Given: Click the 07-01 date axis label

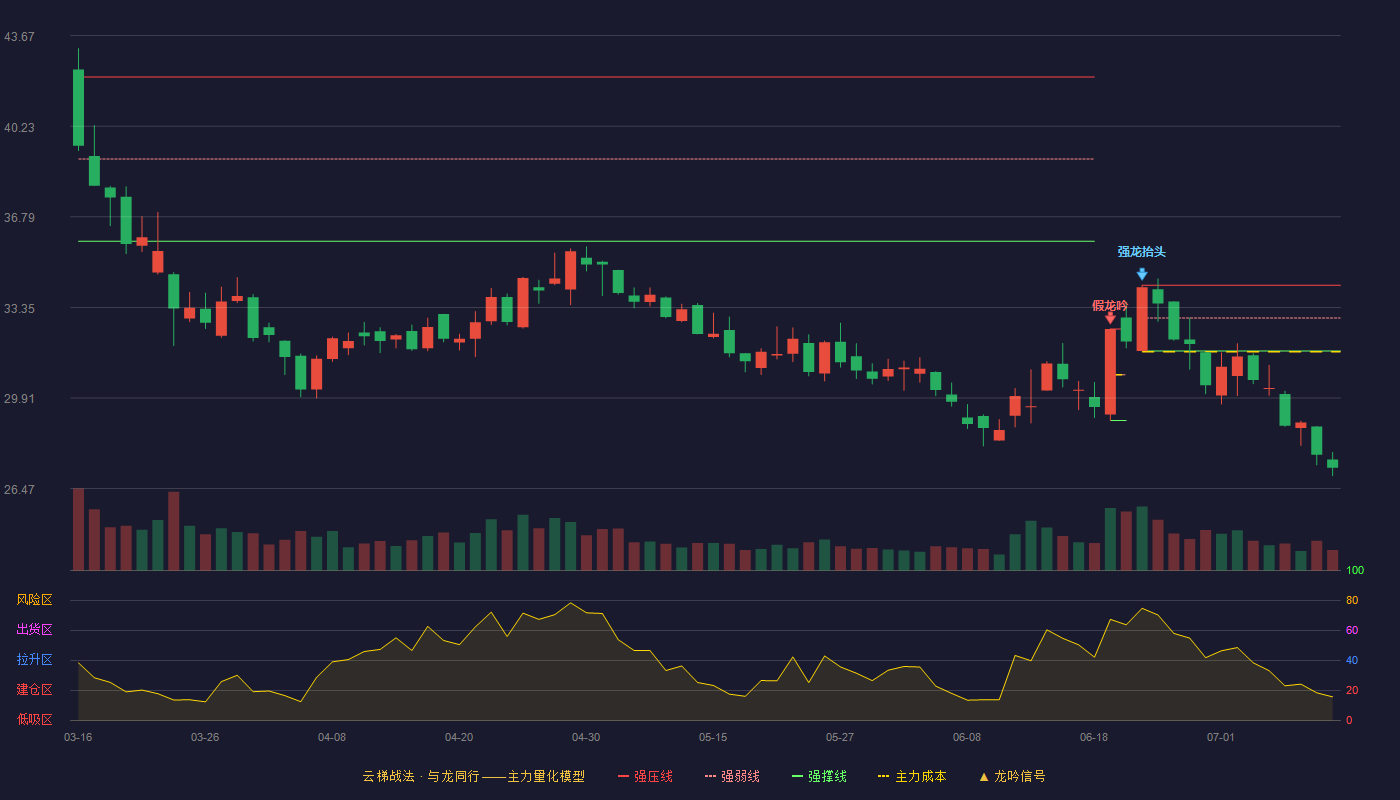Looking at the screenshot, I should (1221, 737).
